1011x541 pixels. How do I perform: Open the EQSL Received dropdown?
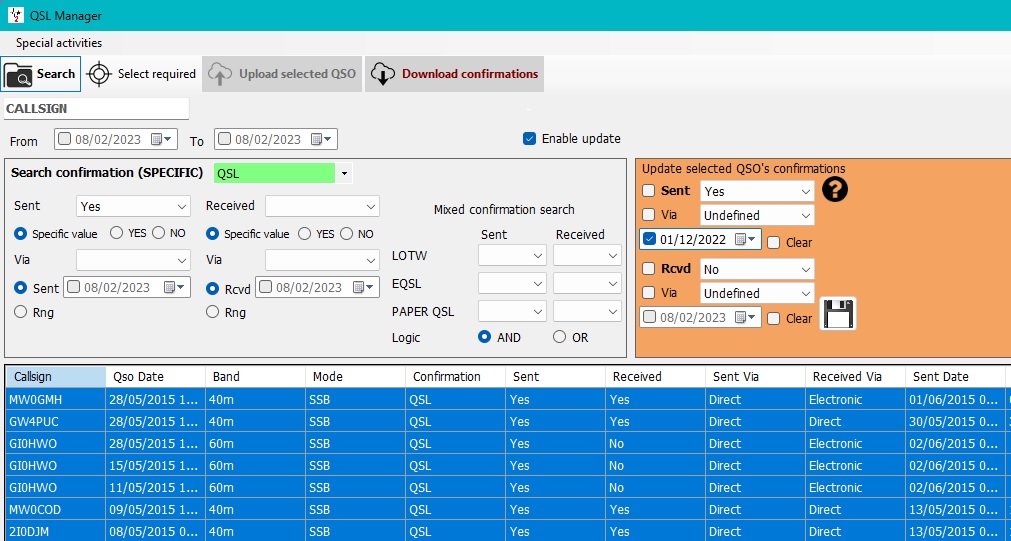[x=587, y=283]
